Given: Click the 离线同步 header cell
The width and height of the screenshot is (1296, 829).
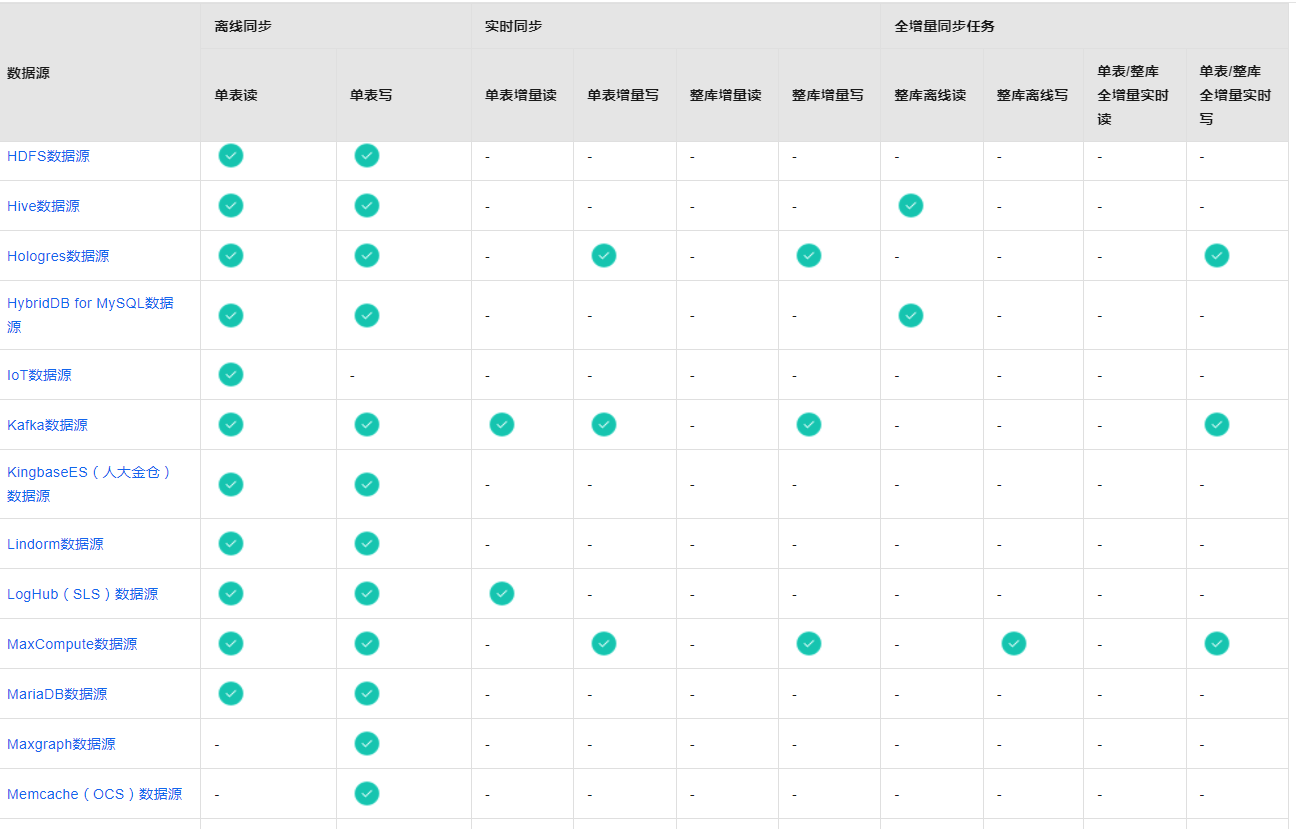Looking at the screenshot, I should (x=336, y=26).
